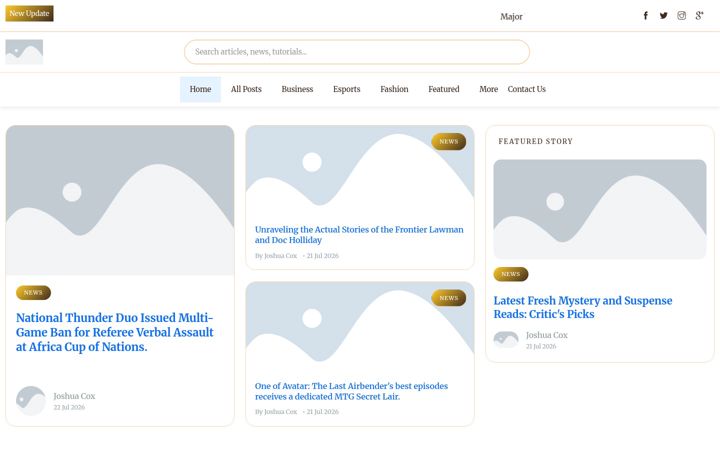Click Joshua Cox avatar on National Thunder card

point(31,400)
